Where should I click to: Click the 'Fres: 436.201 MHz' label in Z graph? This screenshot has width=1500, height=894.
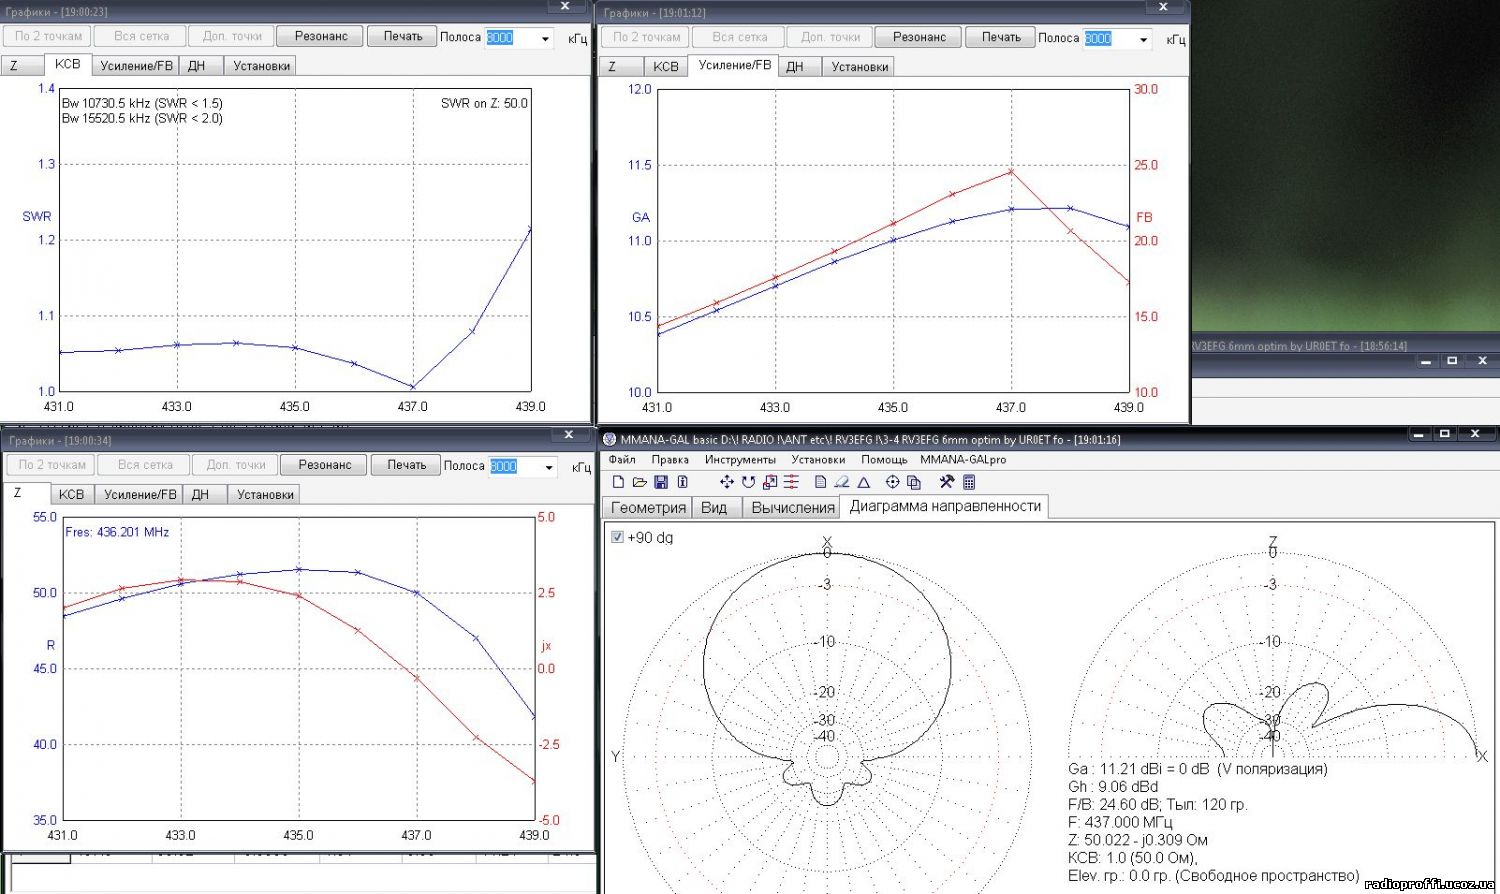coord(117,532)
